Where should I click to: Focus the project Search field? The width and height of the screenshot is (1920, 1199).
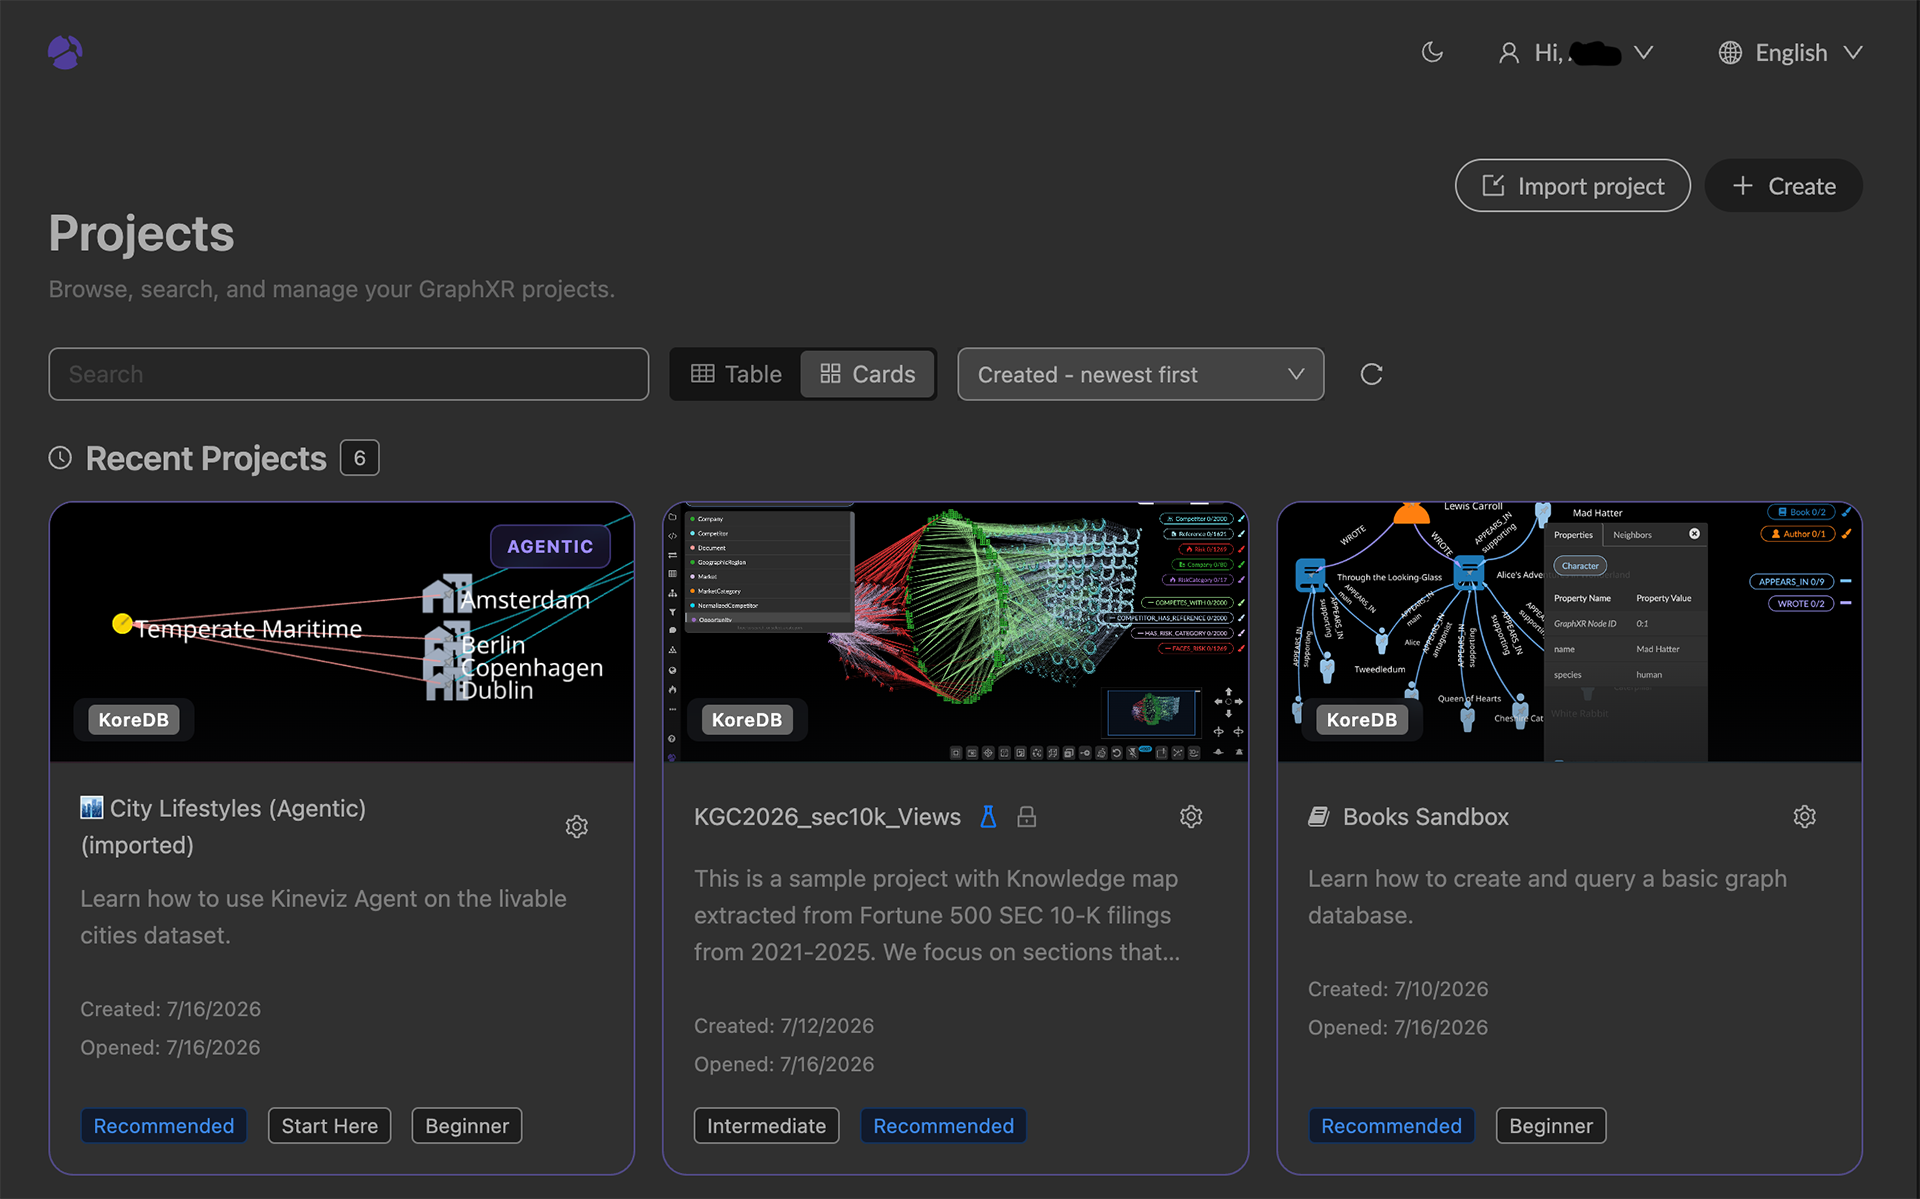(349, 374)
